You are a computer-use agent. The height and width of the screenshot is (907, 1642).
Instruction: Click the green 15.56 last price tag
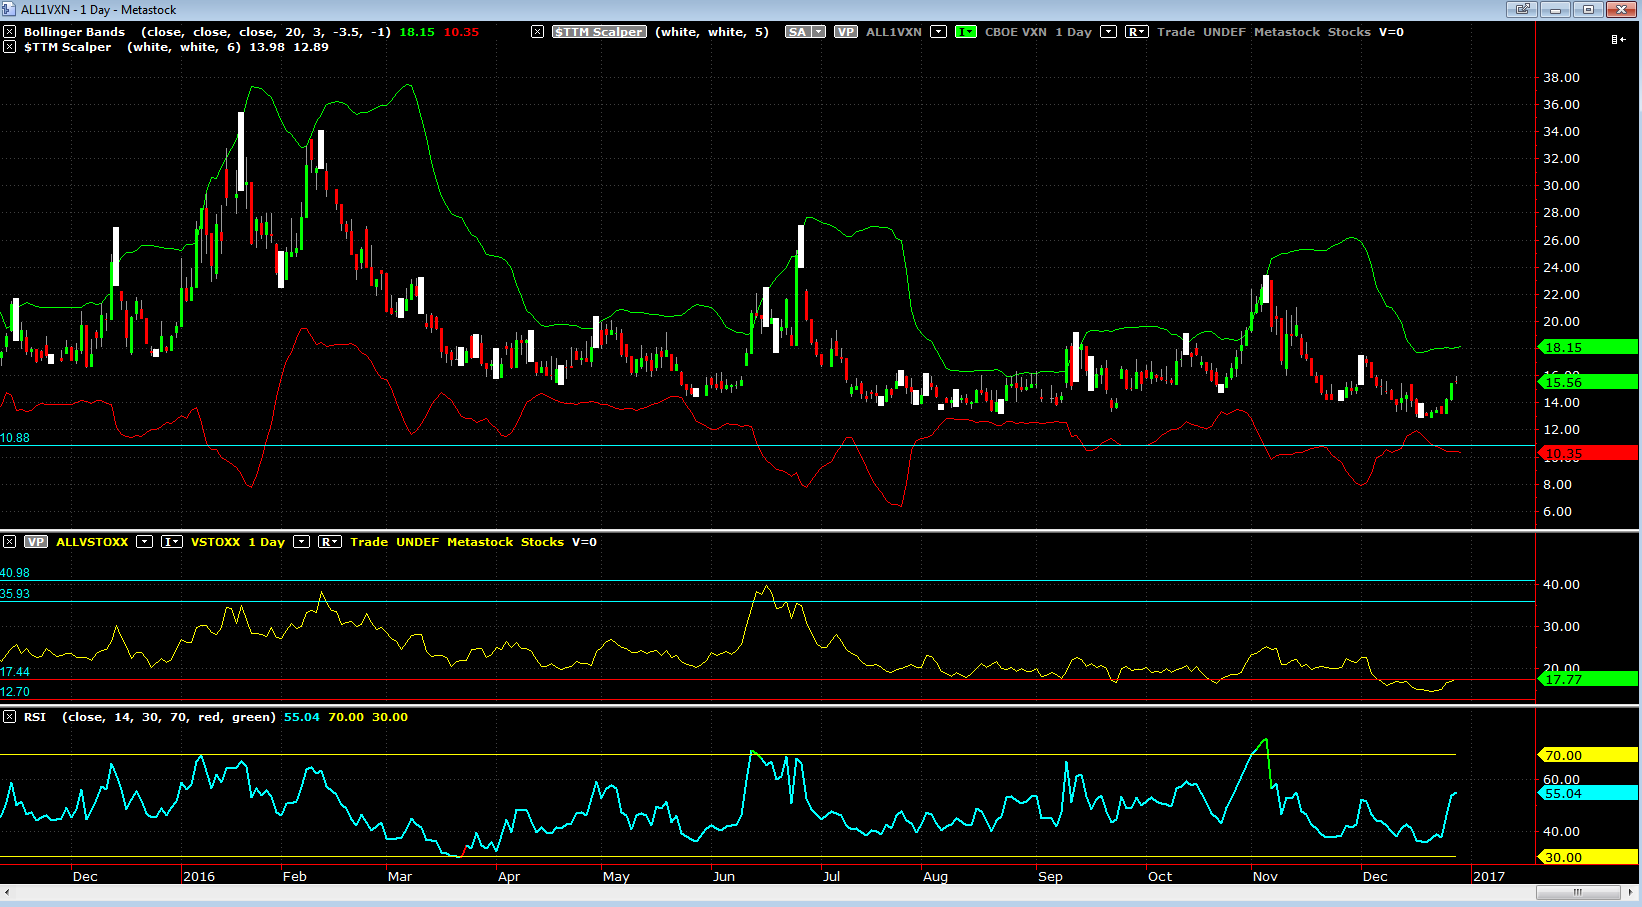(1586, 382)
